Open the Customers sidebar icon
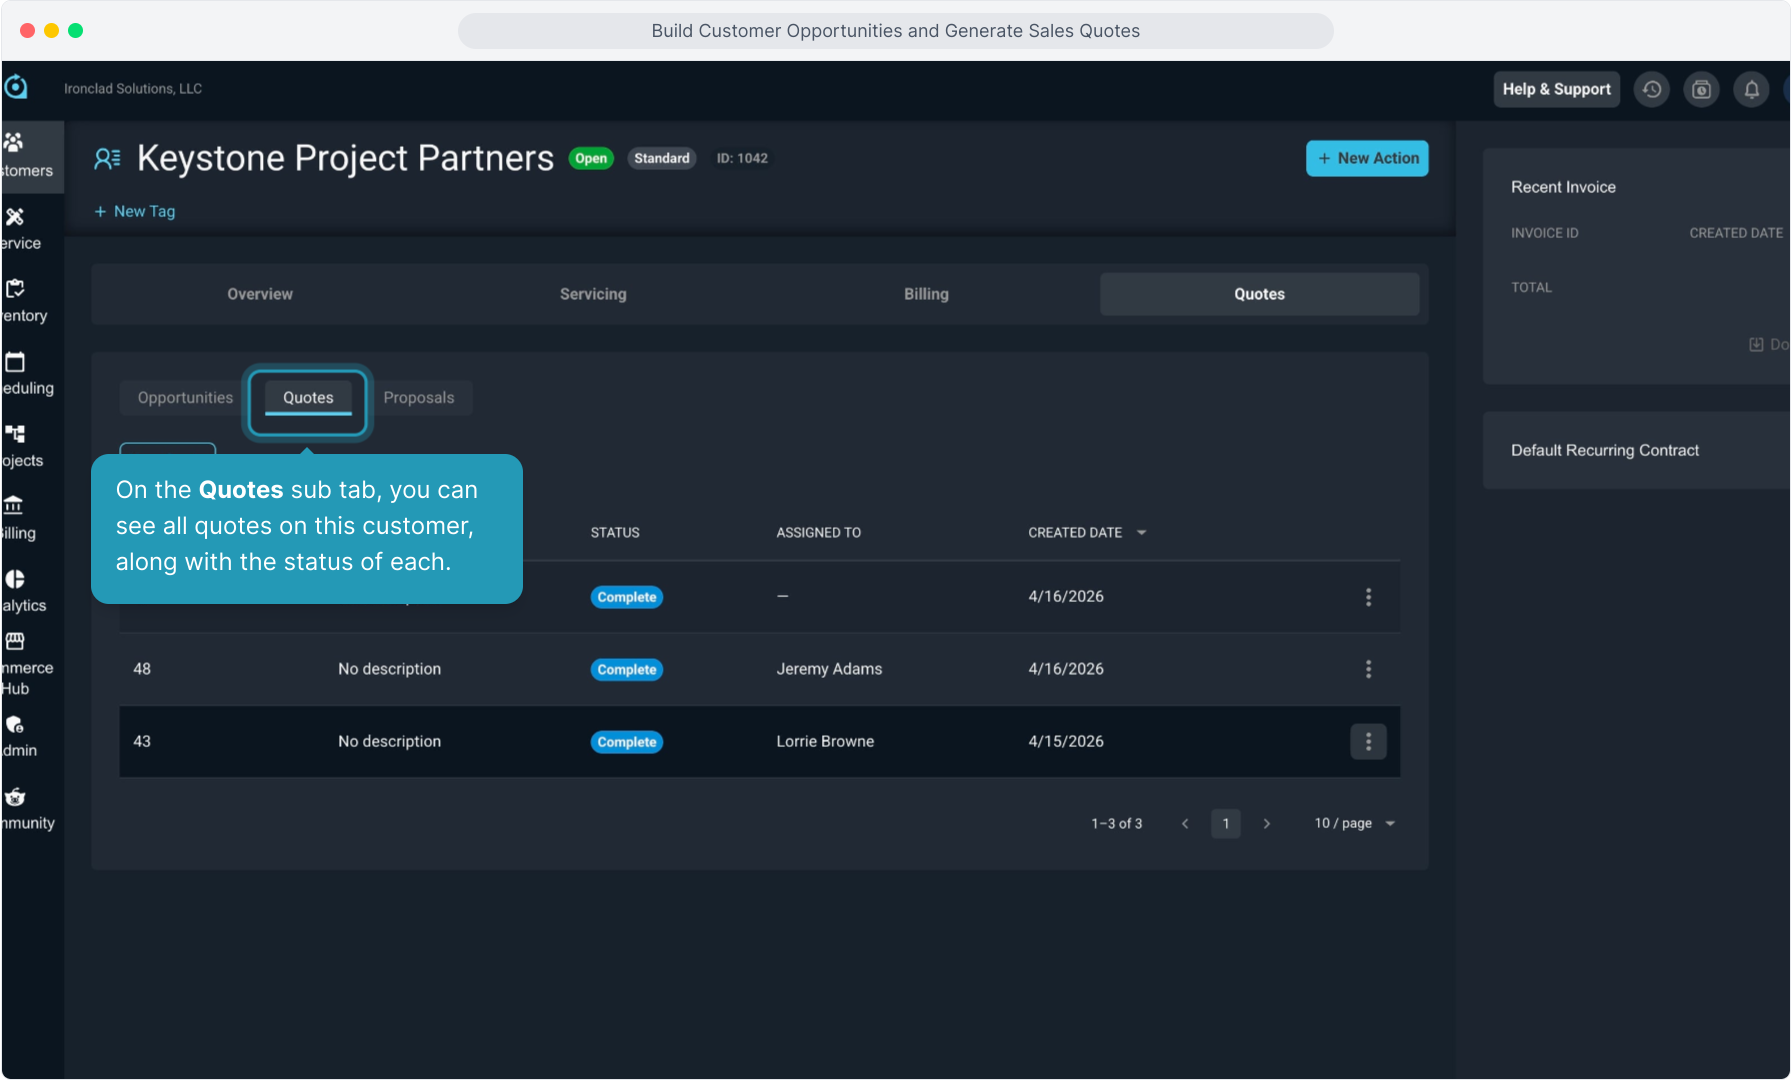 pyautogui.click(x=16, y=144)
